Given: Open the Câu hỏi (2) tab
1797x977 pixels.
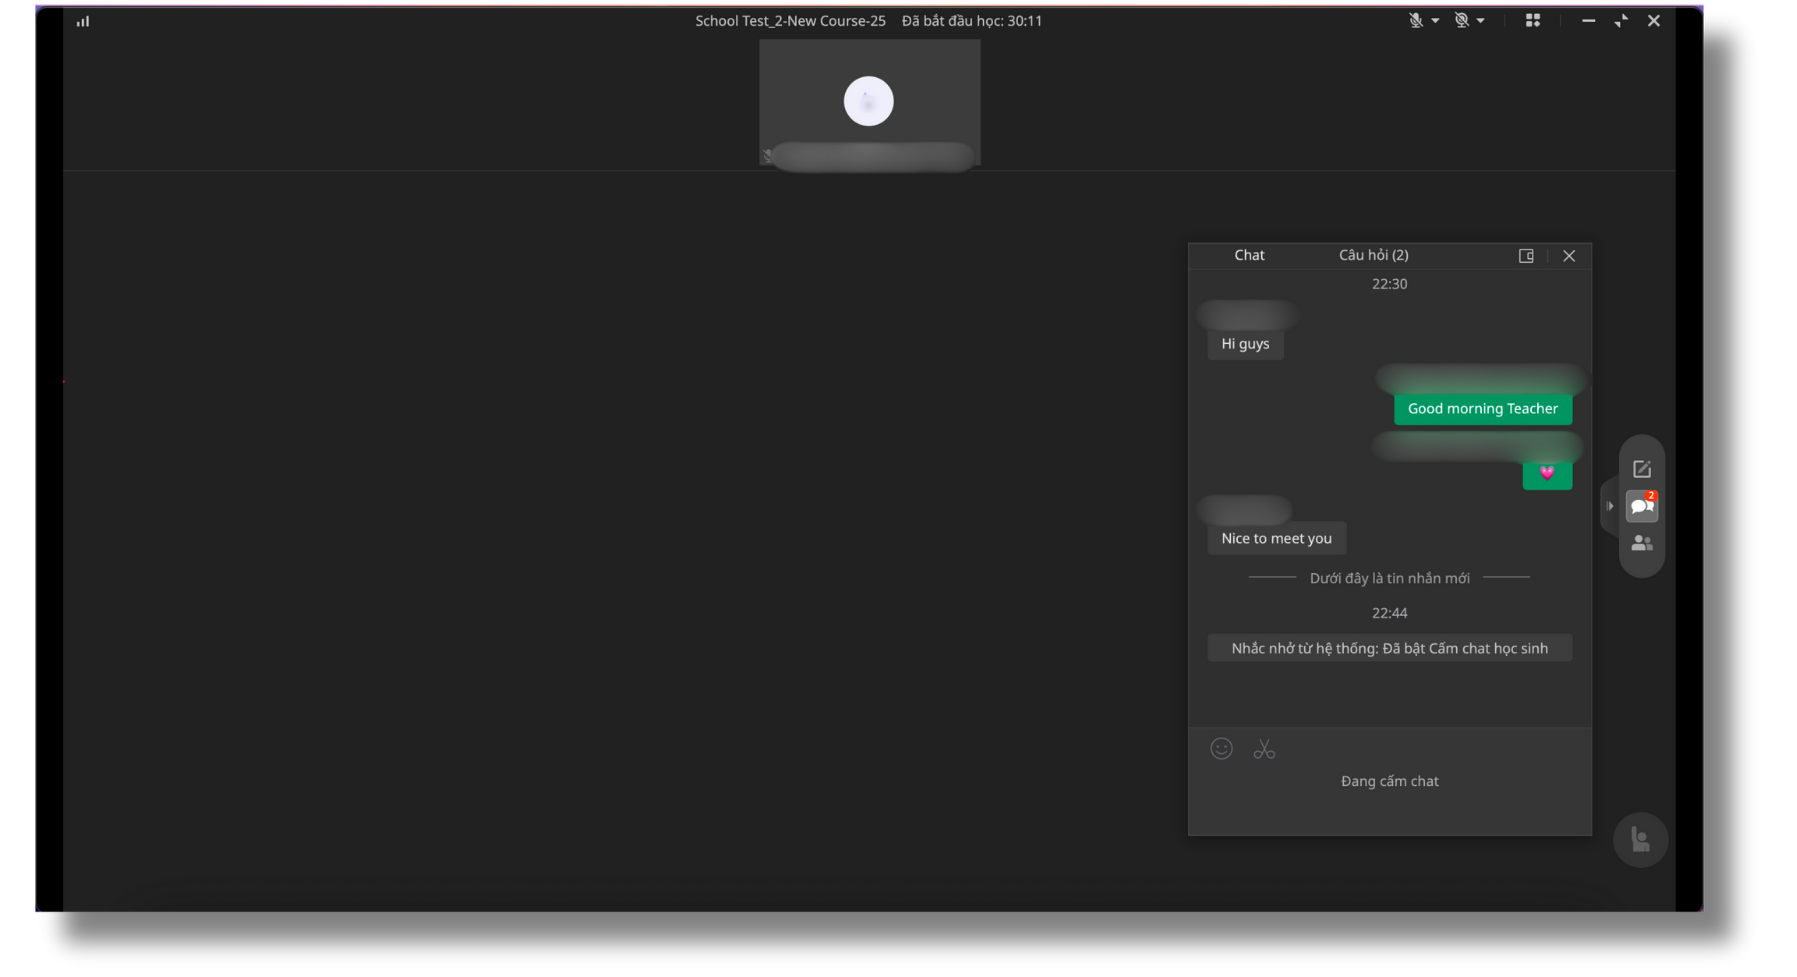Looking at the screenshot, I should click(1373, 255).
